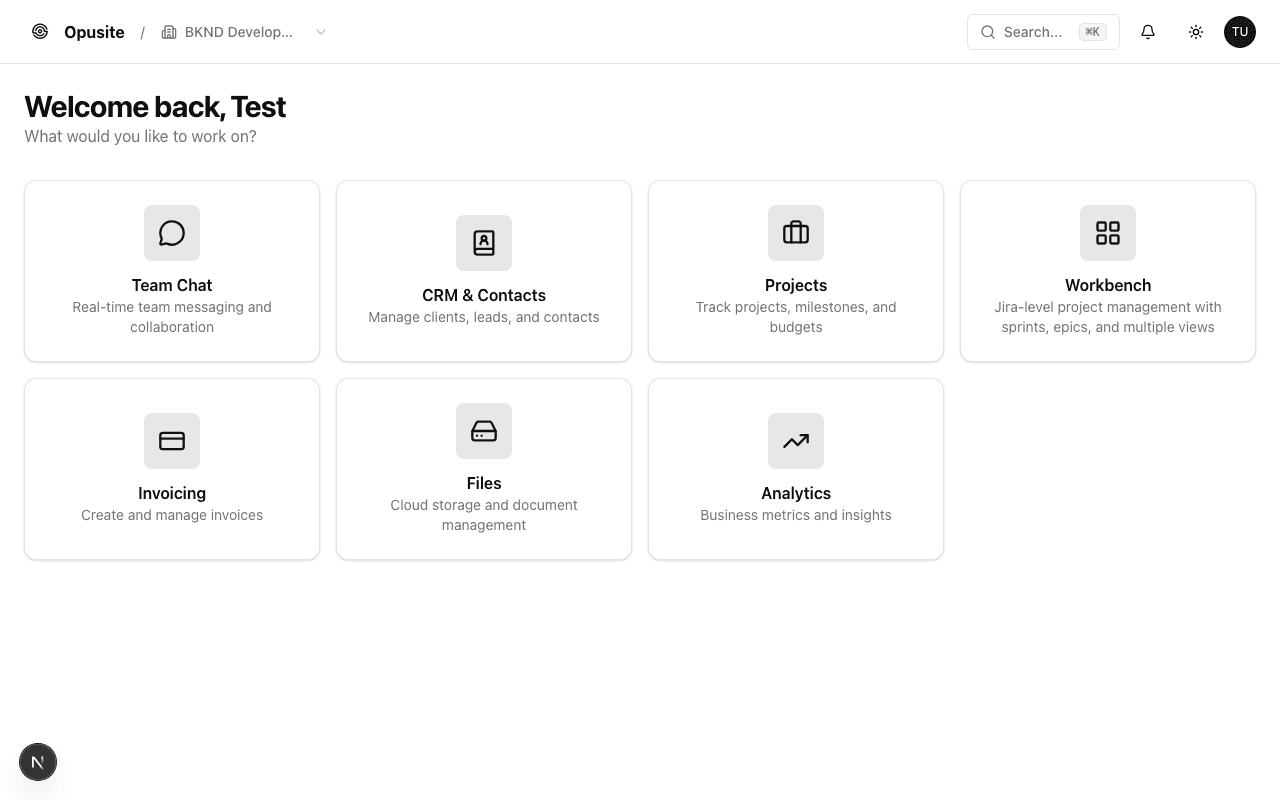Viewport: 1280px width, 800px height.
Task: Open the Analytics trending chart icon
Action: [796, 441]
